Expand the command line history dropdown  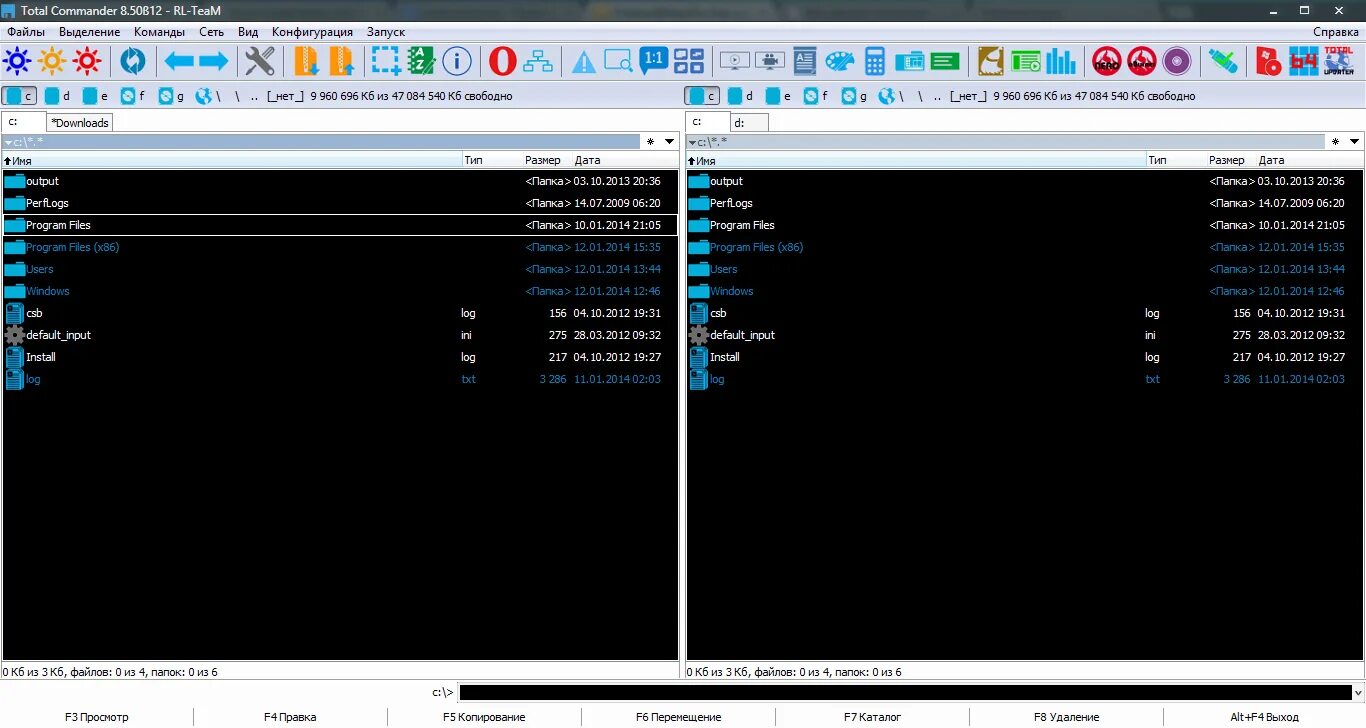(1357, 692)
